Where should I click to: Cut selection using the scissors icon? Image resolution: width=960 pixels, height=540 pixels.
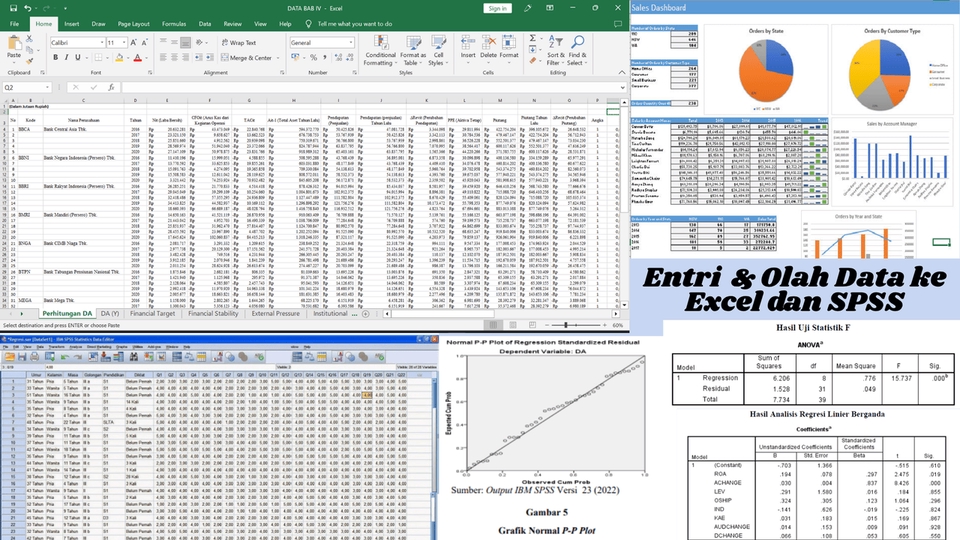coord(29,39)
